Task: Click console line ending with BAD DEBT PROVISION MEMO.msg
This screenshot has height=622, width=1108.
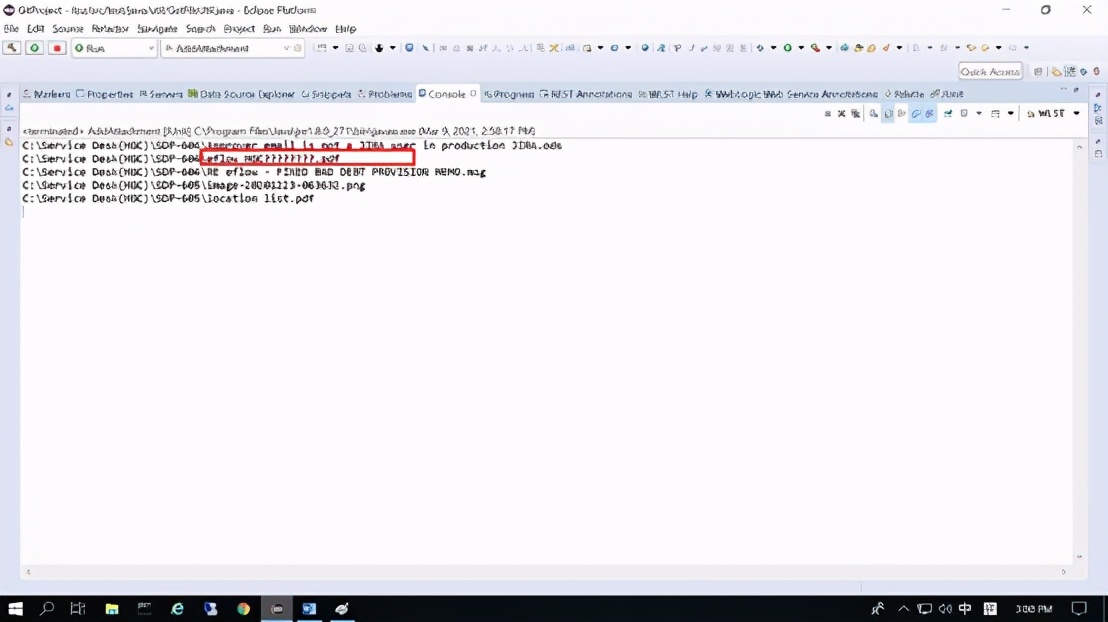Action: pyautogui.click(x=254, y=172)
